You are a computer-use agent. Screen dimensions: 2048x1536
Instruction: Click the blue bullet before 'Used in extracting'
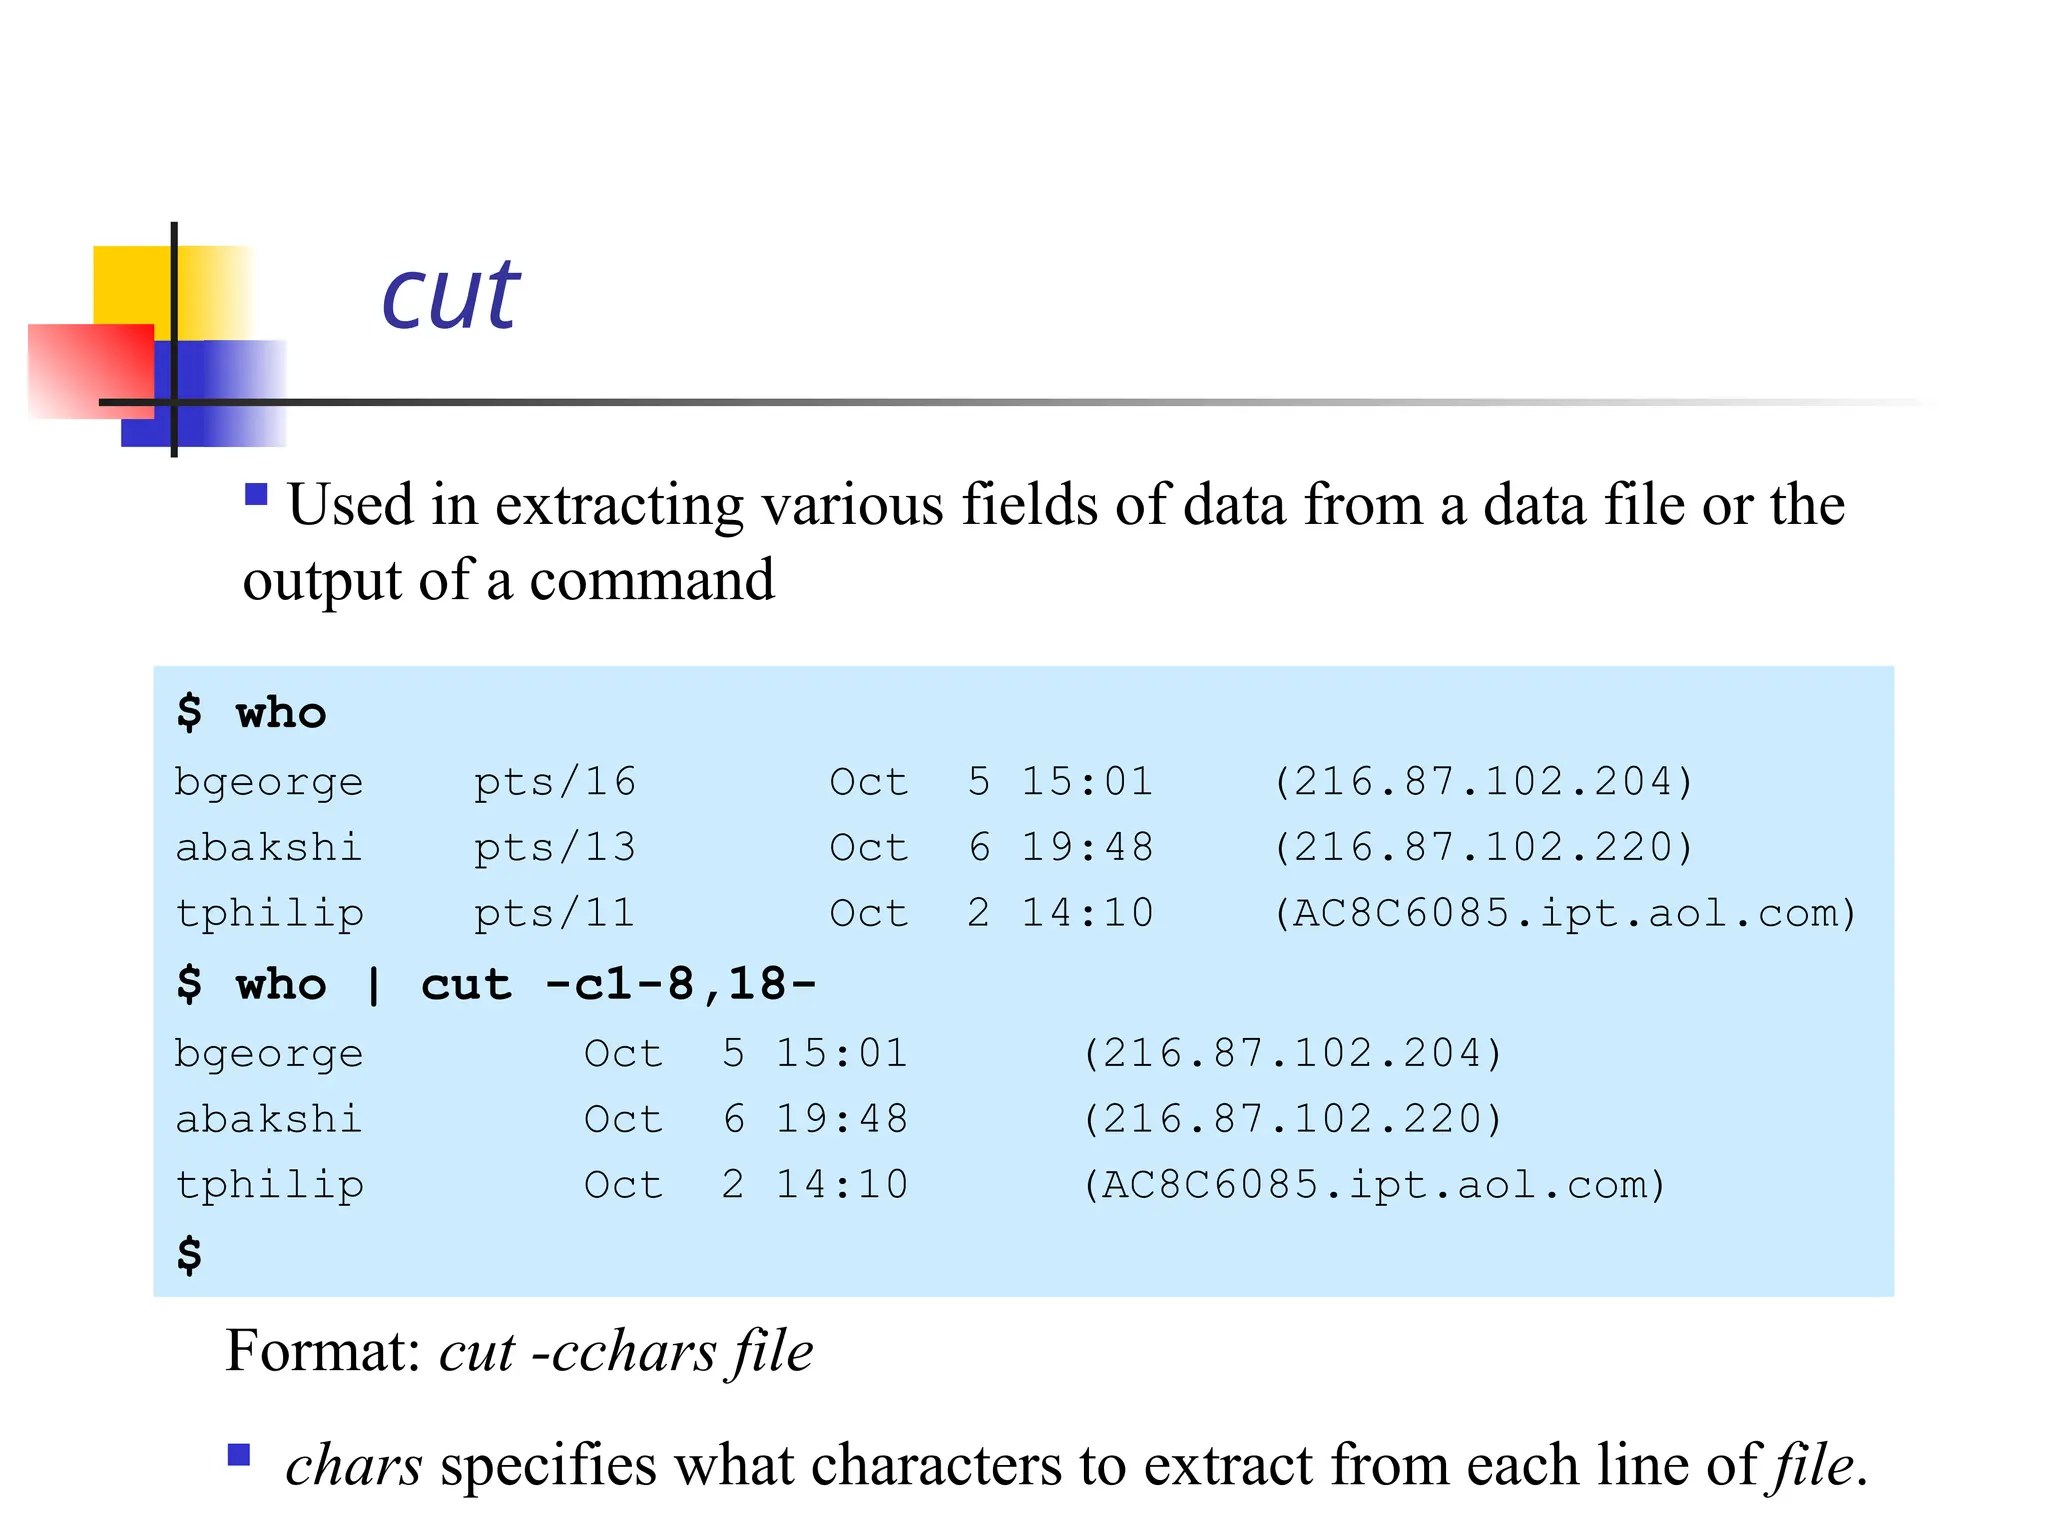[x=256, y=495]
